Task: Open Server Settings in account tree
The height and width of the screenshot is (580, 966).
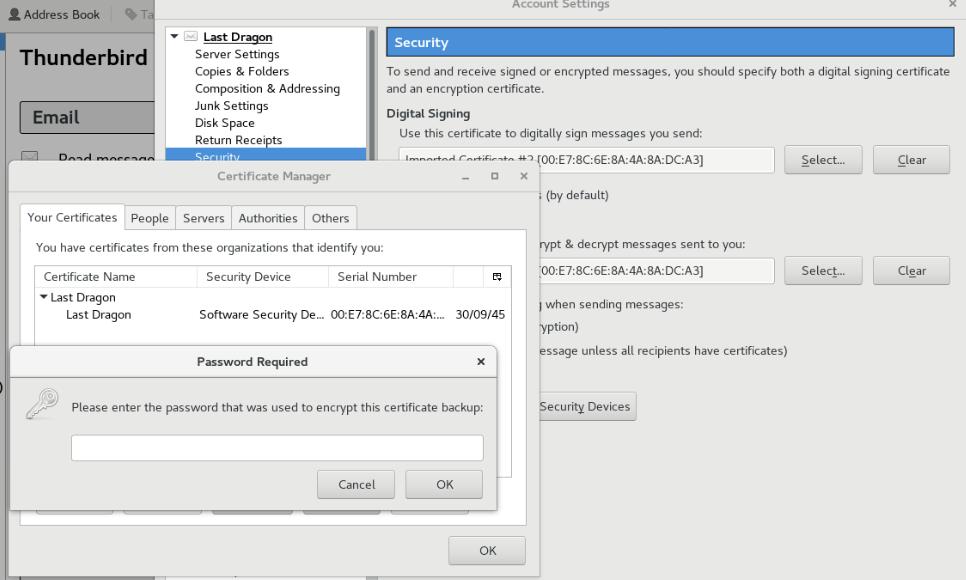Action: coord(237,54)
